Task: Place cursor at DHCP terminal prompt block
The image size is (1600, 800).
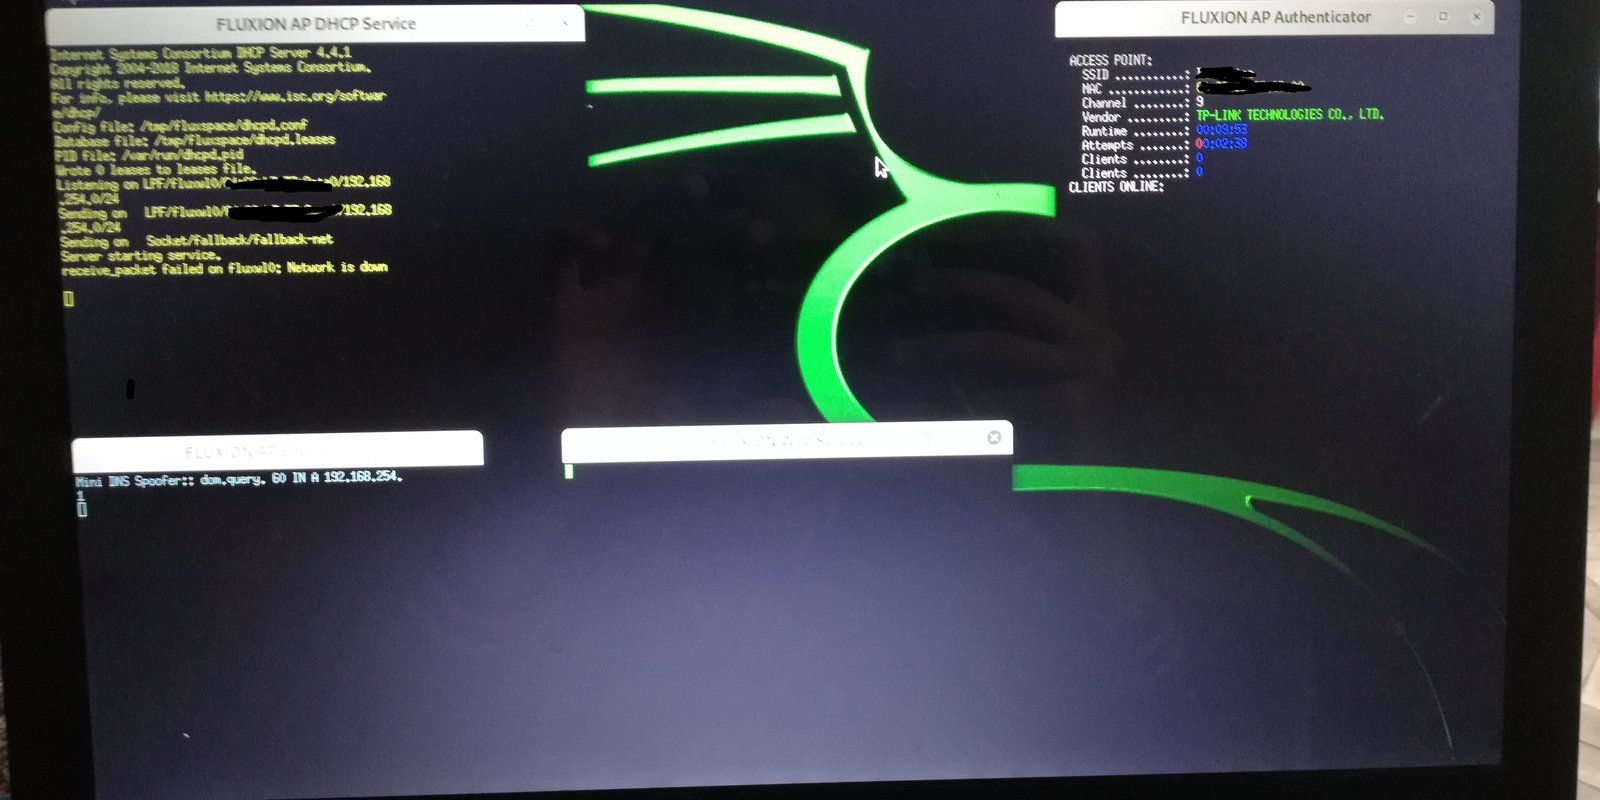Action: coord(68,298)
